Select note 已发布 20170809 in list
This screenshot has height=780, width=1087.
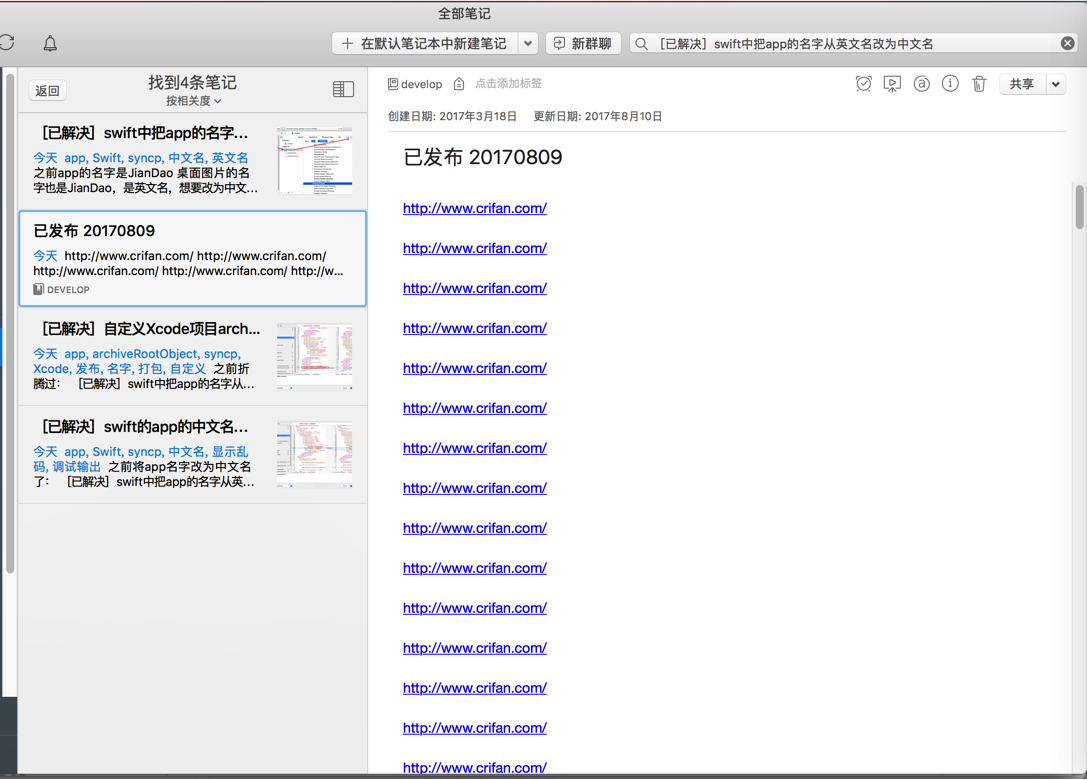pyautogui.click(x=193, y=259)
